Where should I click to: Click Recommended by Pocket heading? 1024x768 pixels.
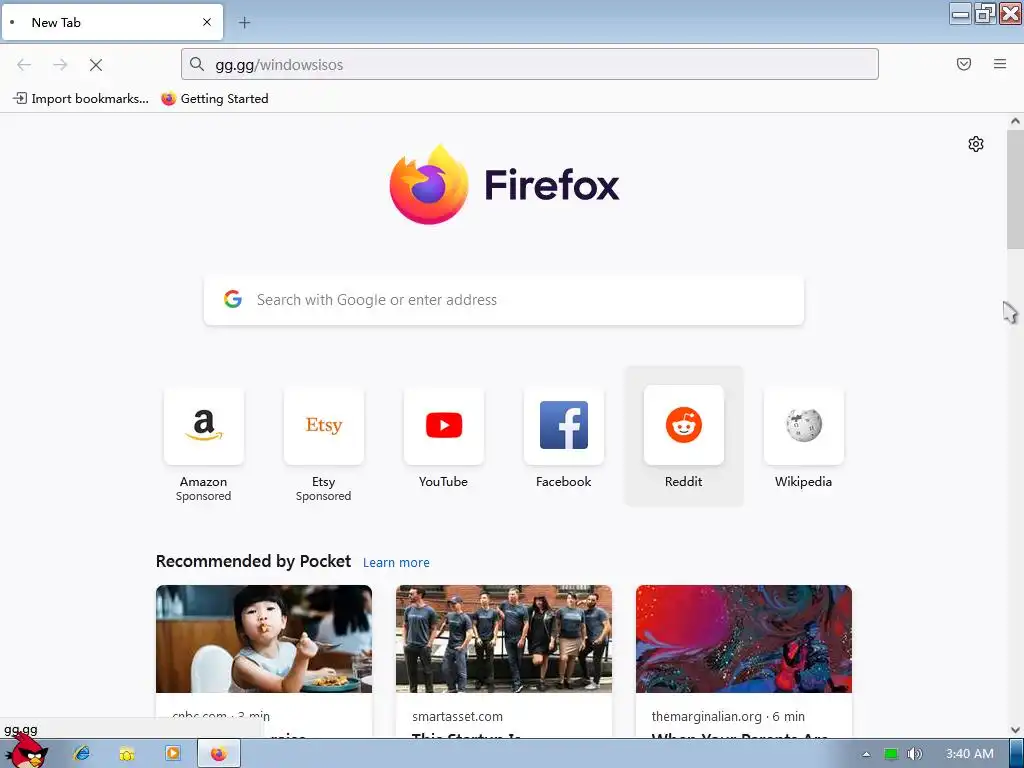[x=253, y=562]
